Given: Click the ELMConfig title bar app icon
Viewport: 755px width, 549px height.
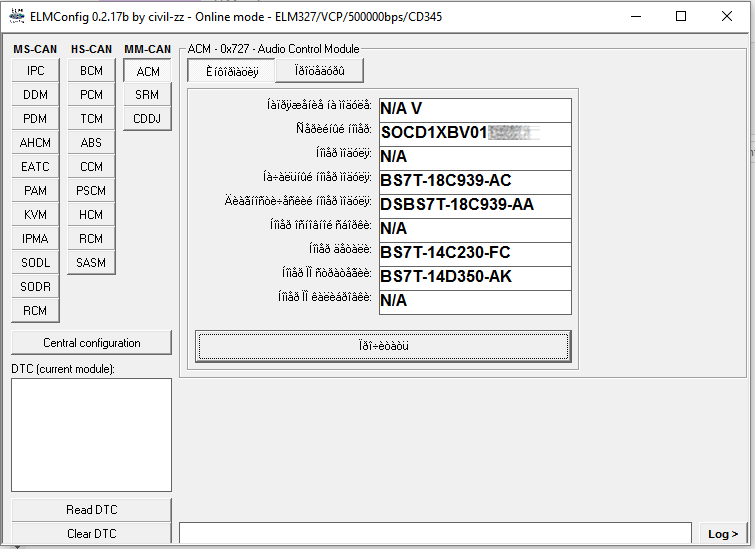Looking at the screenshot, I should (x=16, y=16).
